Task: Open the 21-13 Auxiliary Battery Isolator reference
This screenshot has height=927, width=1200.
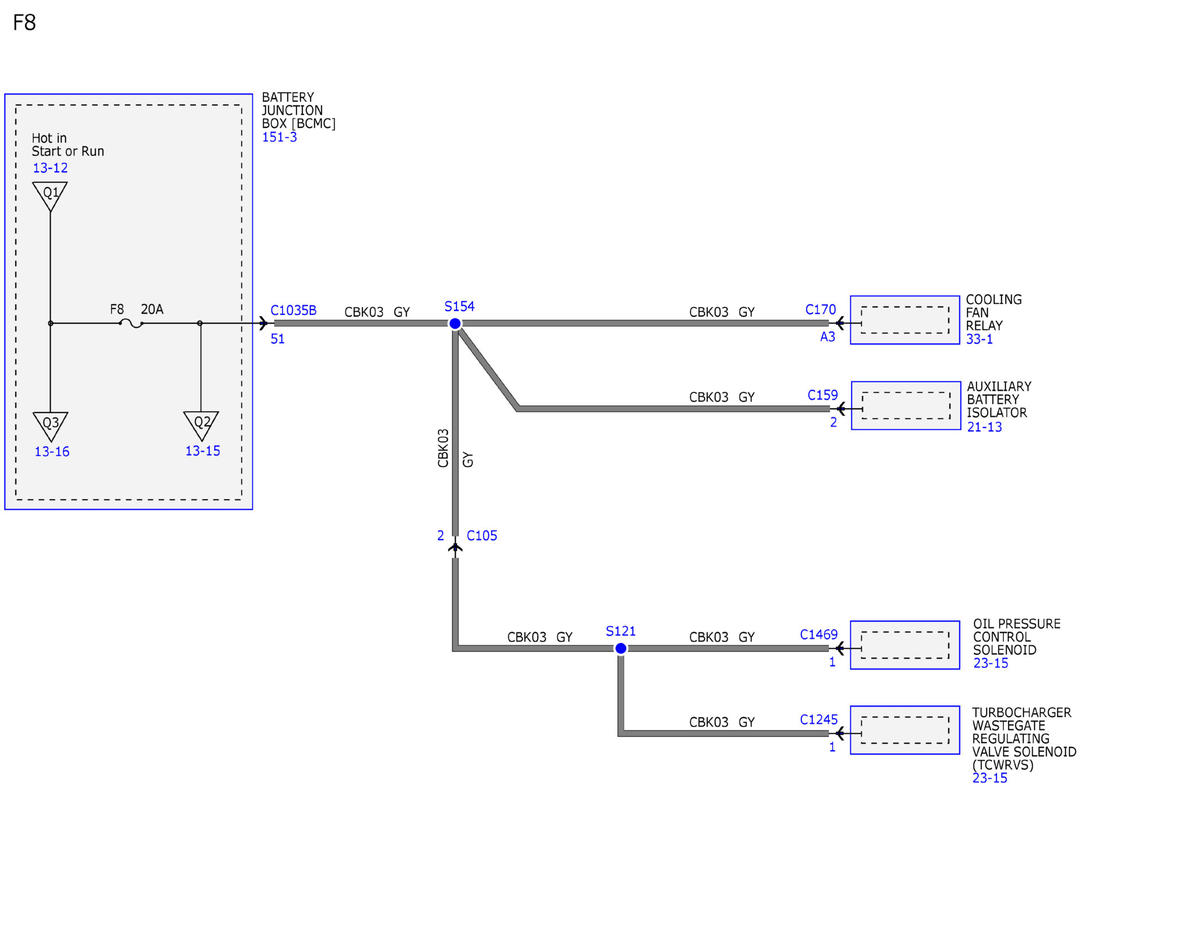Action: [984, 427]
